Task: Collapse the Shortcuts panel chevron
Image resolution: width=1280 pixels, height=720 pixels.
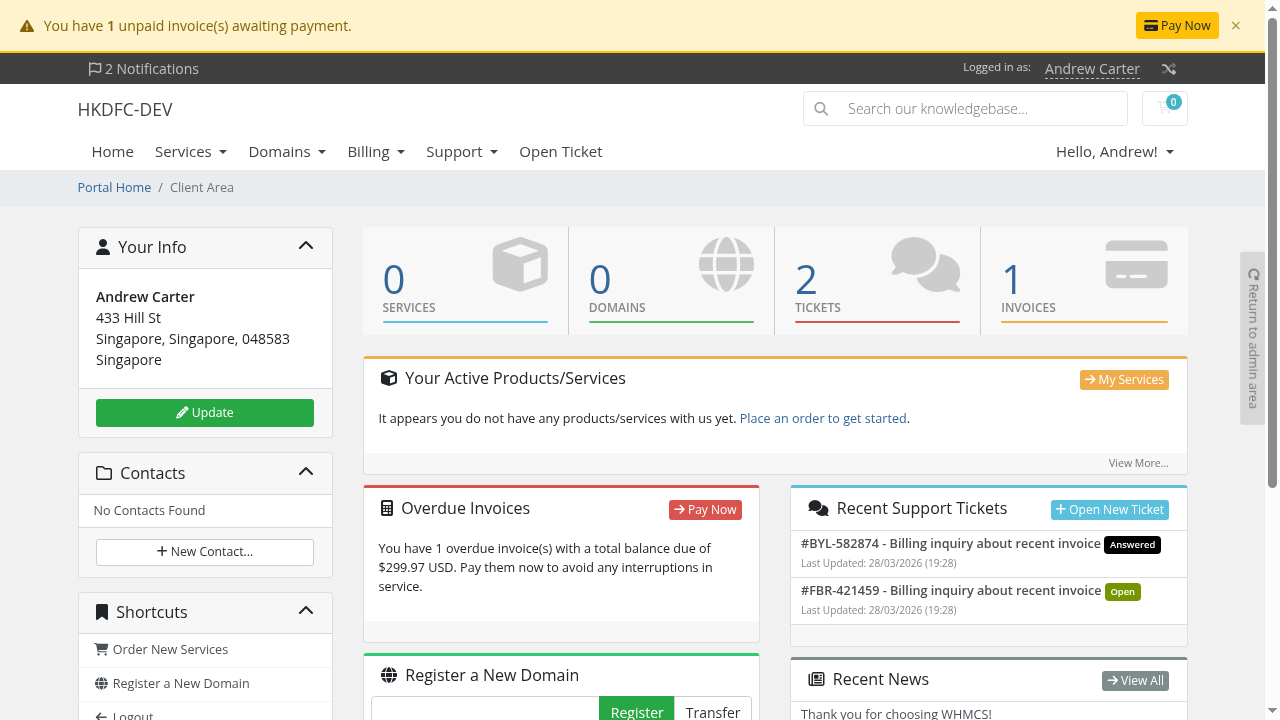Action: [306, 611]
